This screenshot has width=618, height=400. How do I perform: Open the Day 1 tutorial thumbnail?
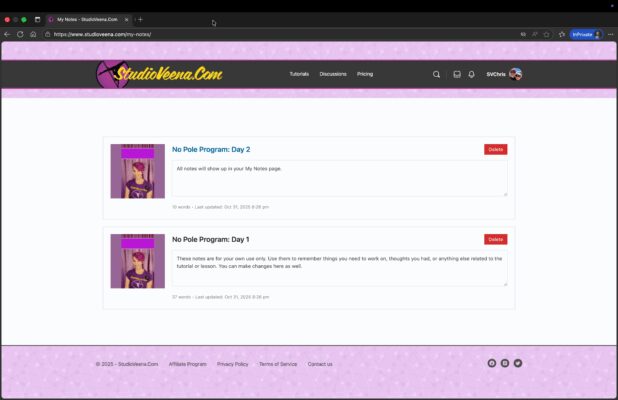(x=137, y=261)
